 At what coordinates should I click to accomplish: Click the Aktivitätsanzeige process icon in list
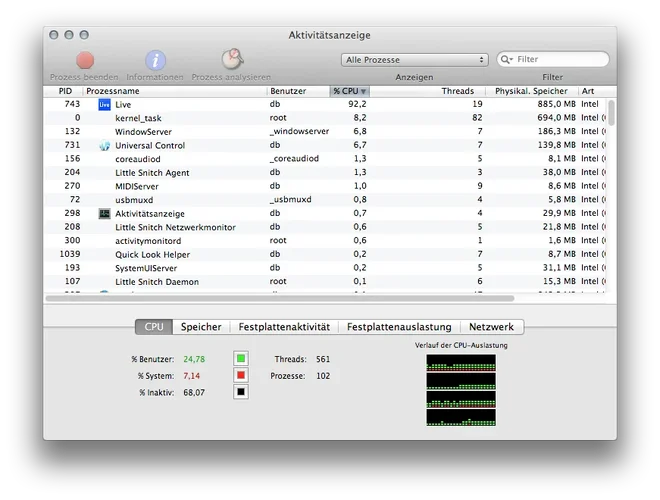pos(104,213)
